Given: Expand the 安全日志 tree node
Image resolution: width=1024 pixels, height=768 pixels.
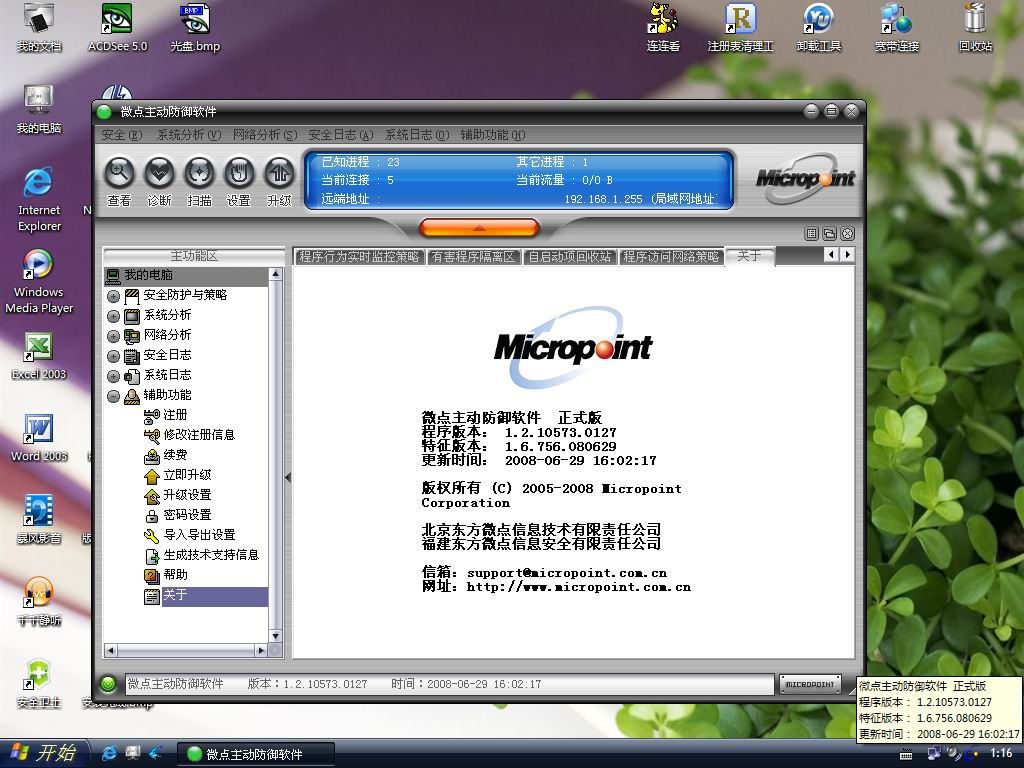Looking at the screenshot, I should (x=113, y=357).
